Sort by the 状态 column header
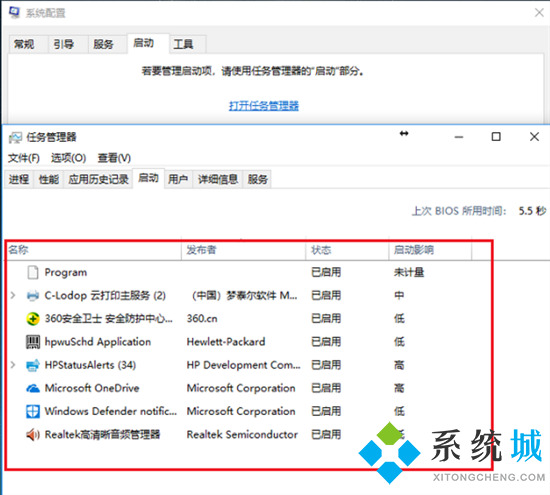 (x=347, y=250)
